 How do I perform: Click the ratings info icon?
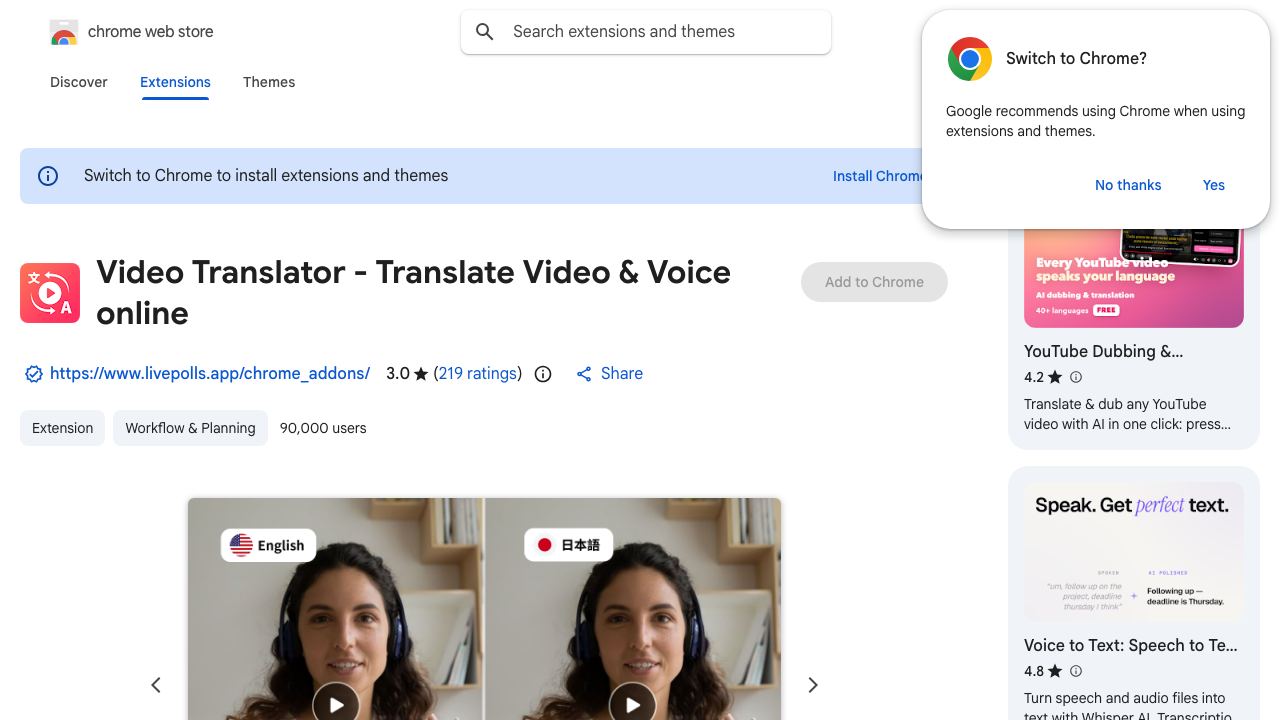pos(543,374)
